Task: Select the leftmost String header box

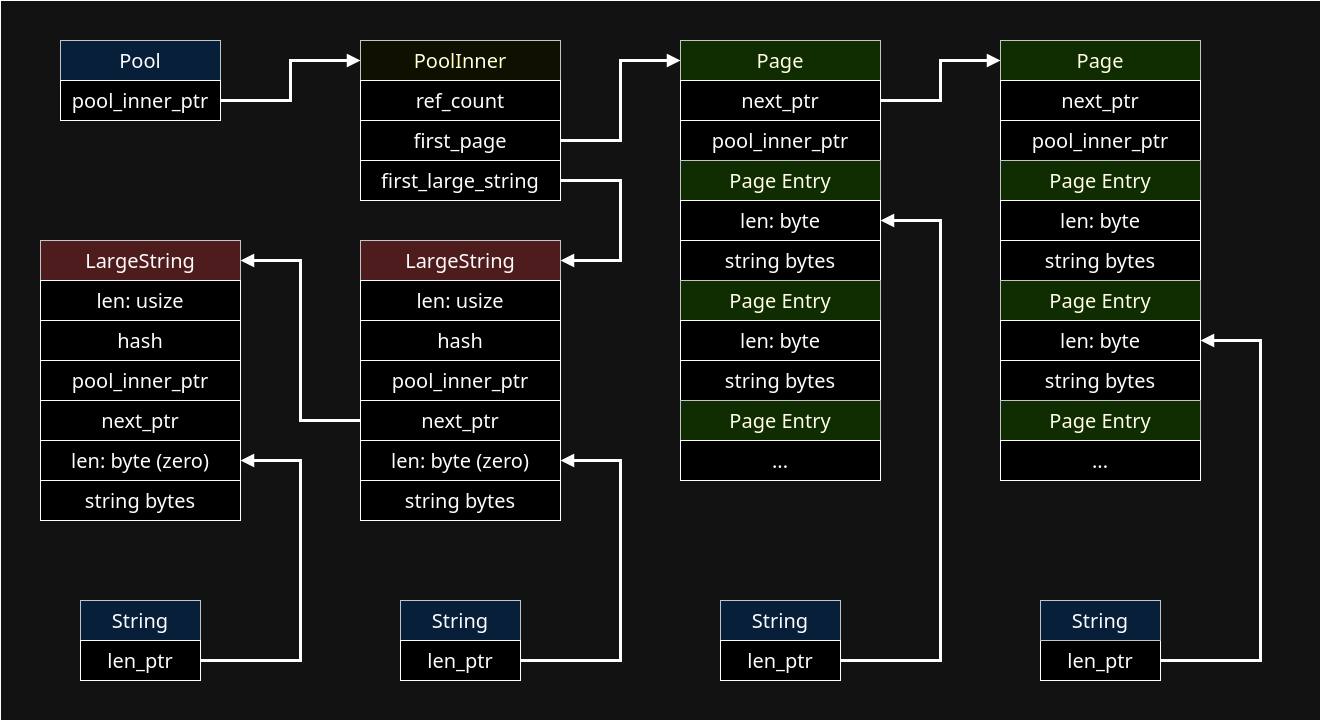Action: coord(140,621)
